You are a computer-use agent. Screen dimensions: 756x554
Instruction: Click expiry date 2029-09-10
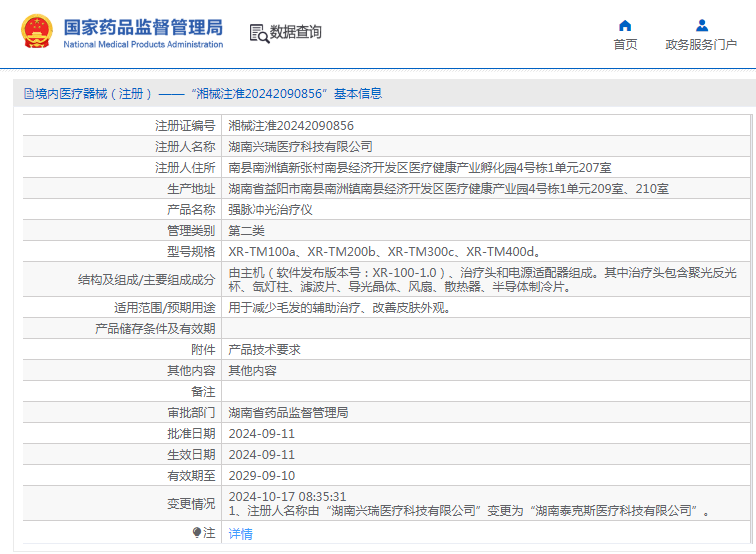point(261,475)
